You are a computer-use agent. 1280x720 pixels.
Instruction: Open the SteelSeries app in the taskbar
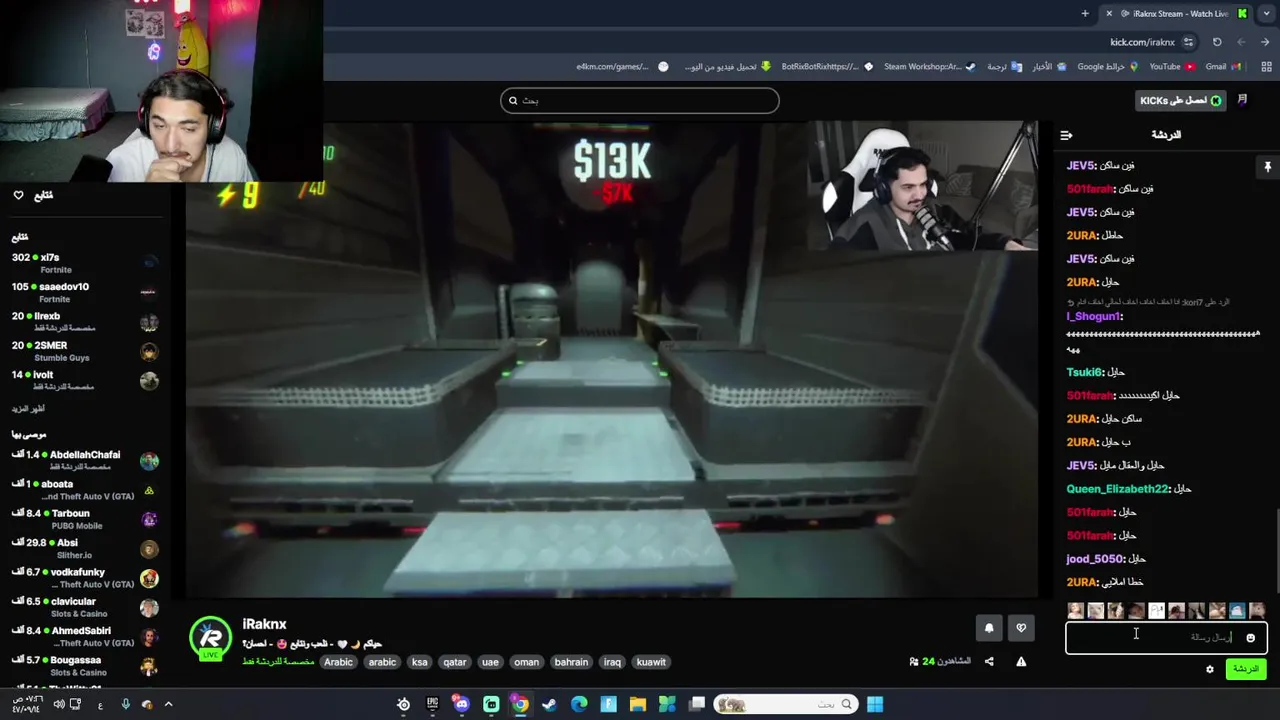(x=403, y=704)
